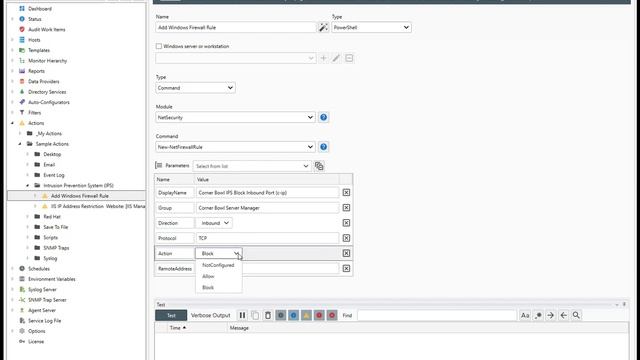Click the magnifier search icon in Find bar
Viewport: 640px width, 360px height.
(x=576, y=315)
